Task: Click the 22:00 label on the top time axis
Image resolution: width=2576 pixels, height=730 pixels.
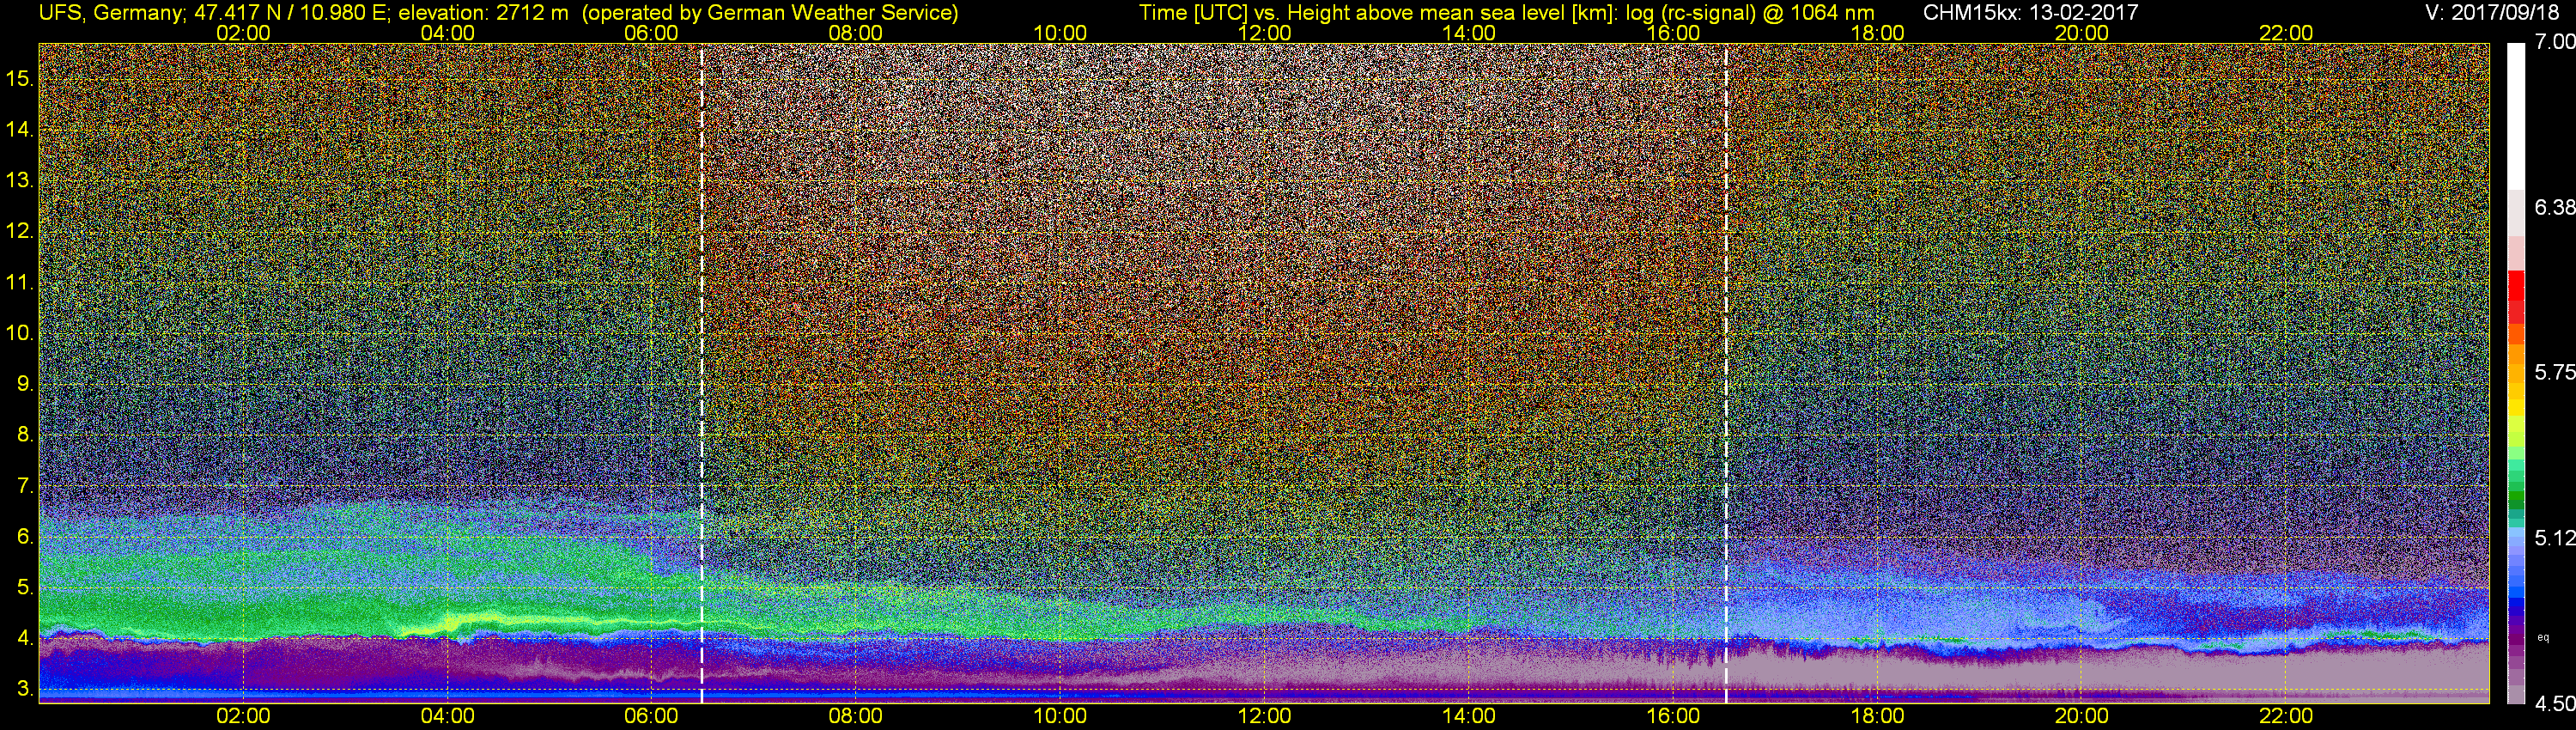Action: point(2286,33)
